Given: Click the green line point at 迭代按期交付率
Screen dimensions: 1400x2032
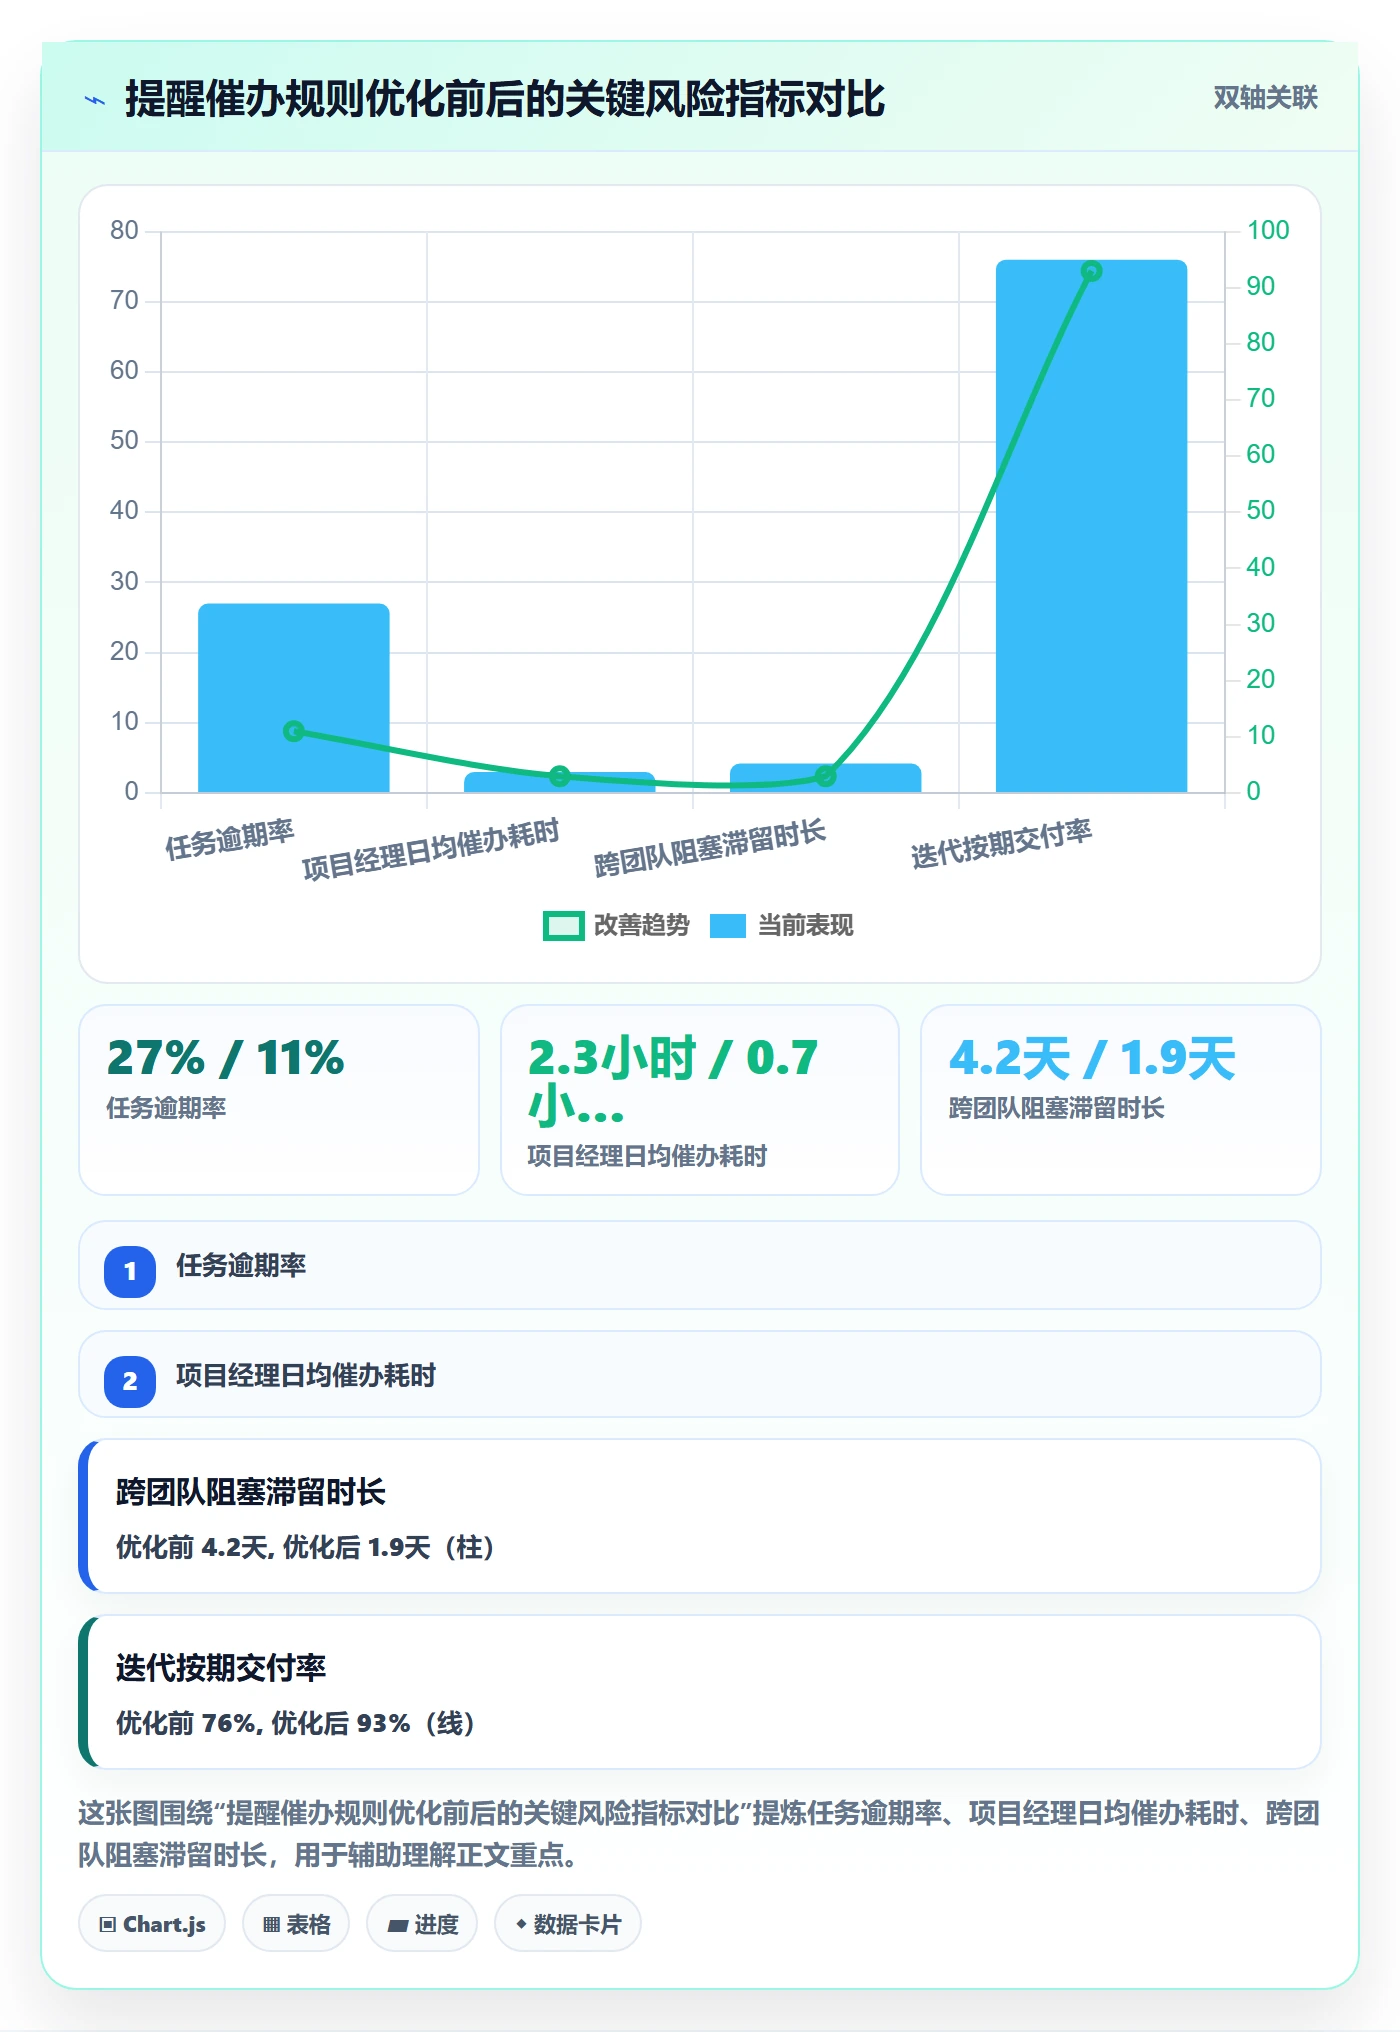Looking at the screenshot, I should tap(1091, 271).
